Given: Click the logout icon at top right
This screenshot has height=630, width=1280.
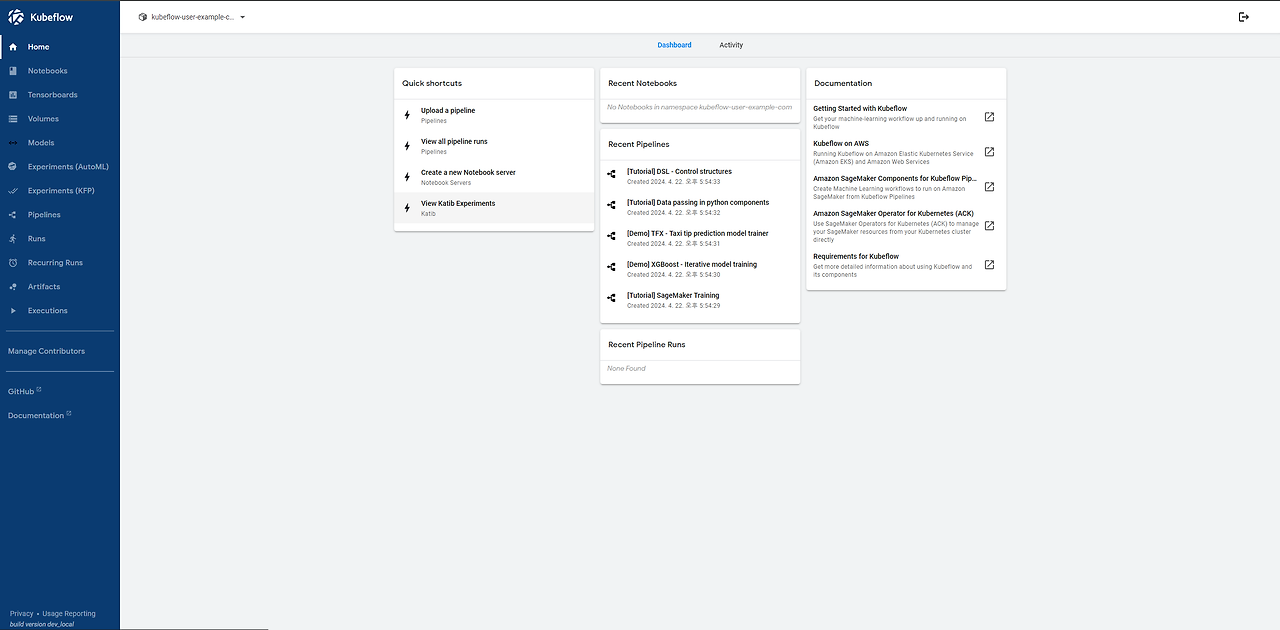Looking at the screenshot, I should coord(1244,17).
